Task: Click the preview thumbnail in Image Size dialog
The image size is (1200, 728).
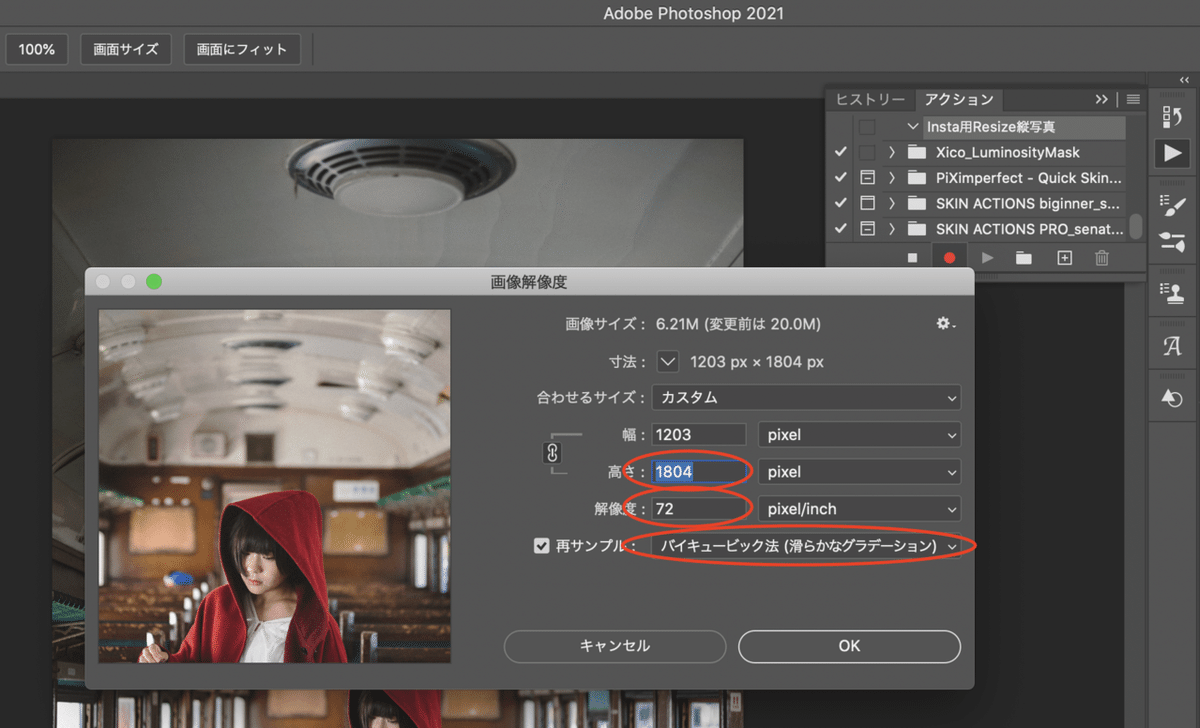Action: click(275, 486)
